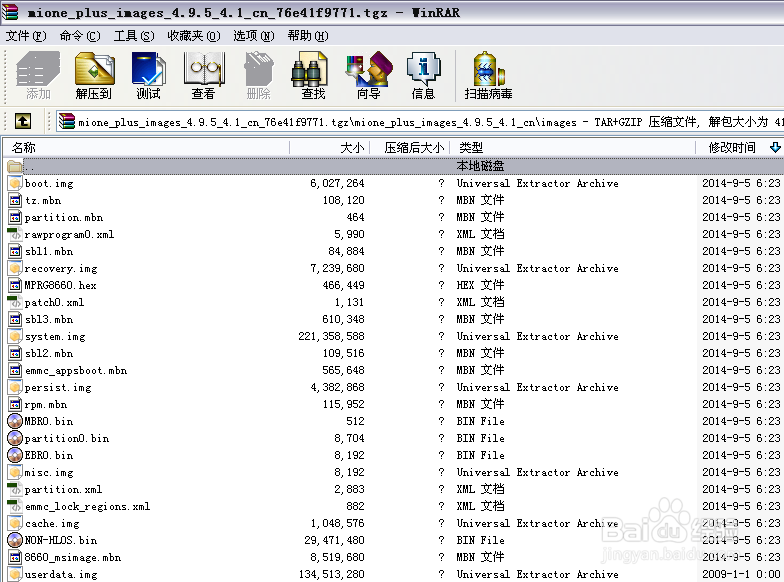This screenshot has width=784, height=582.
Task: Click the archive icon in address bar
Action: [66, 122]
